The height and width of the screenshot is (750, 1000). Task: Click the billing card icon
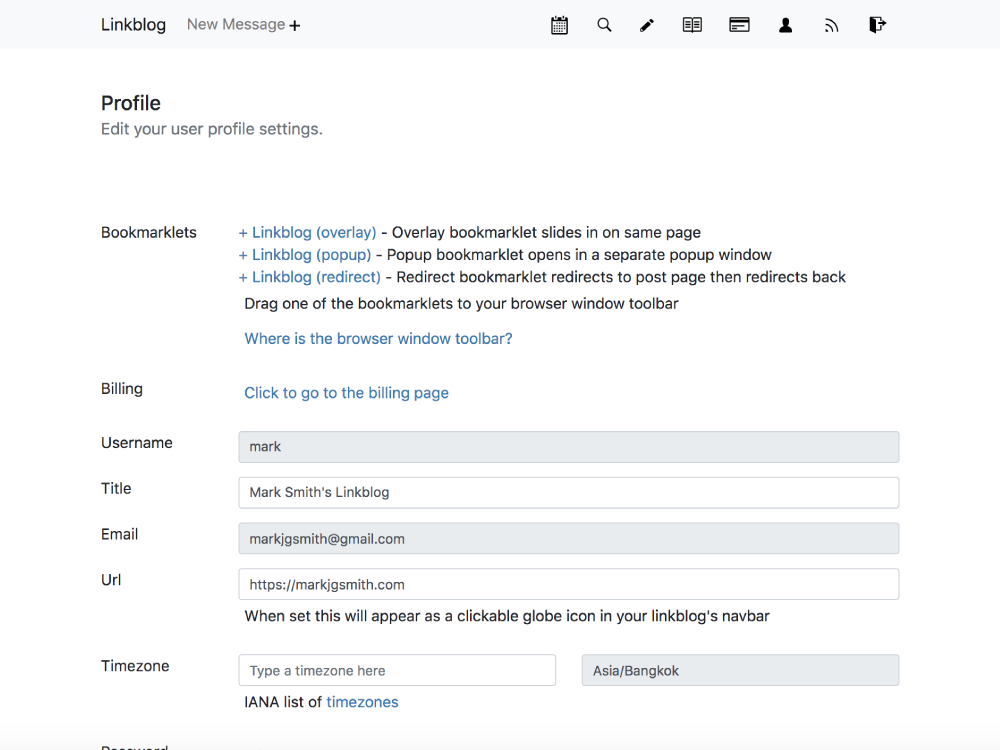click(x=739, y=26)
